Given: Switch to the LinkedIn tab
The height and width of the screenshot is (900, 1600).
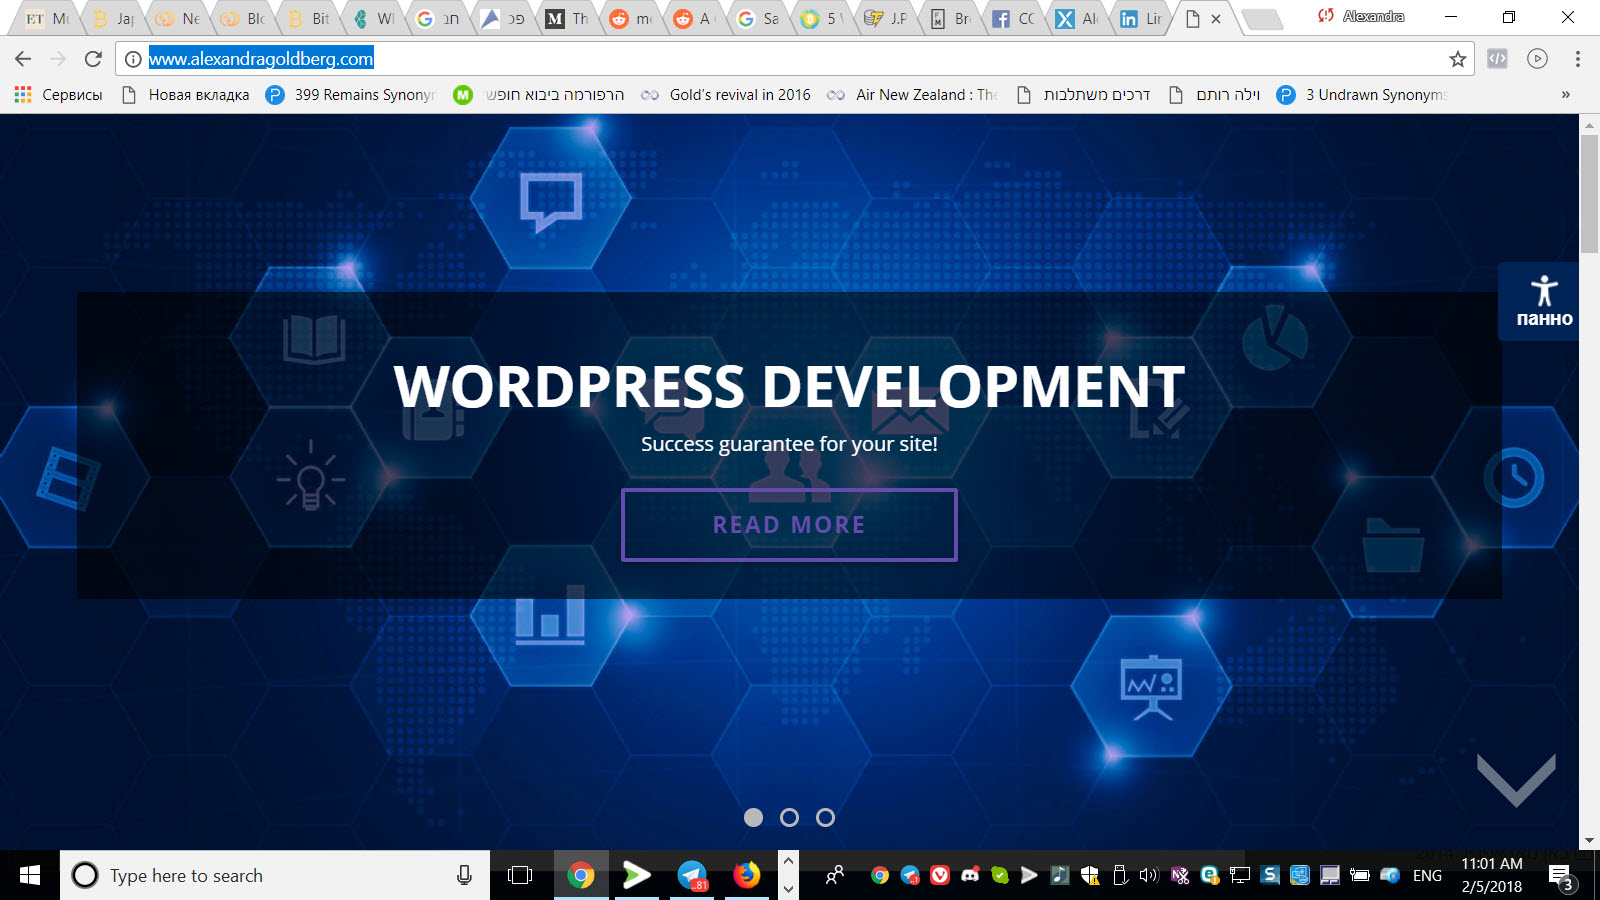Looking at the screenshot, I should (1140, 18).
